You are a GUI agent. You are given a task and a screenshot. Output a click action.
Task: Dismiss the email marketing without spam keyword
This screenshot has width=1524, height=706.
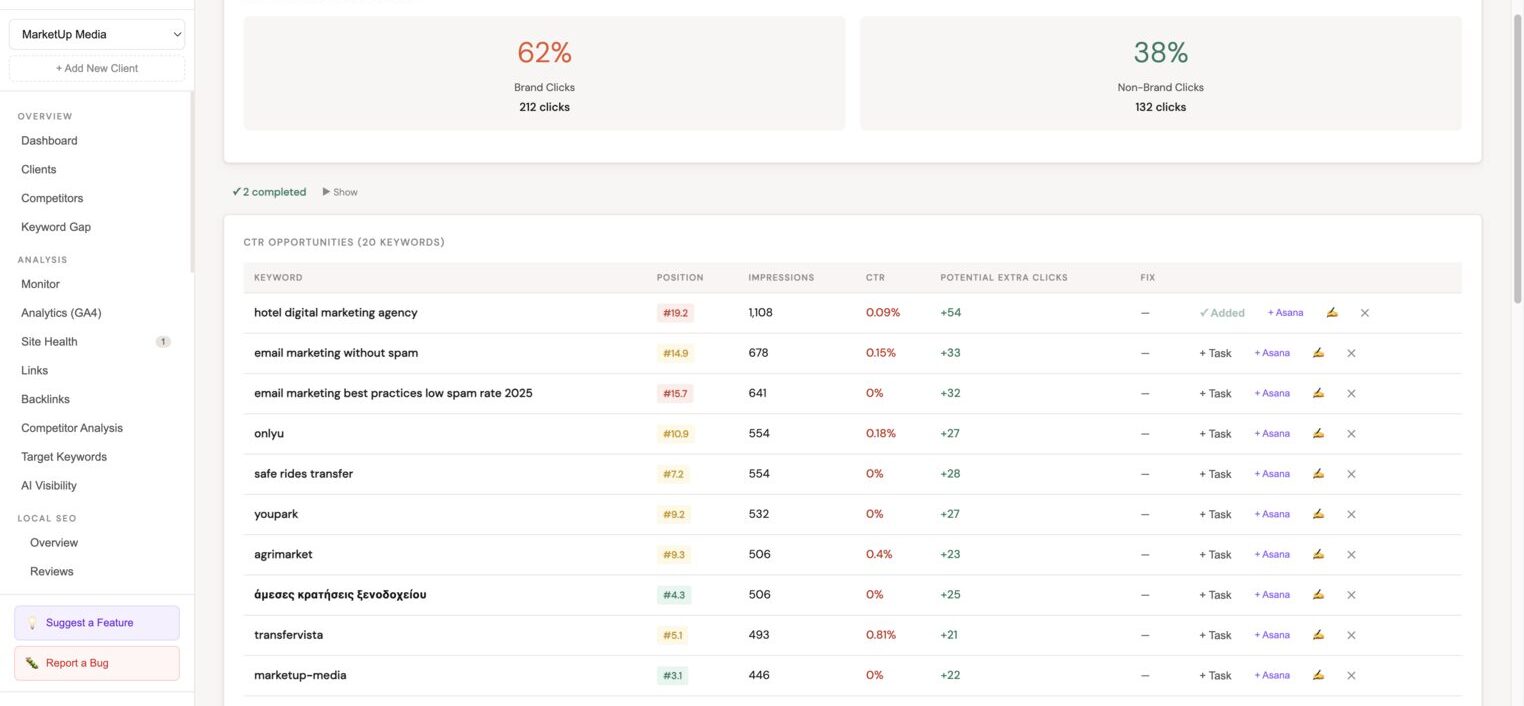1351,353
